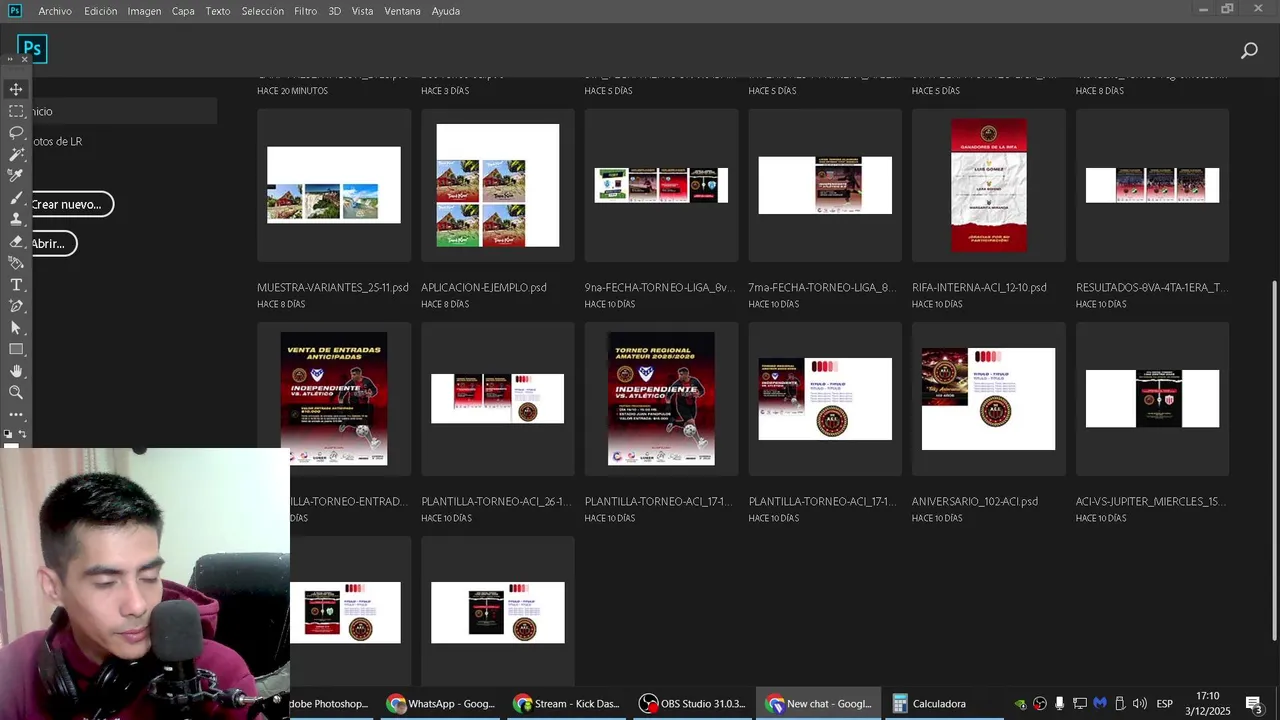Click the ESP language indicator

coord(1165,704)
